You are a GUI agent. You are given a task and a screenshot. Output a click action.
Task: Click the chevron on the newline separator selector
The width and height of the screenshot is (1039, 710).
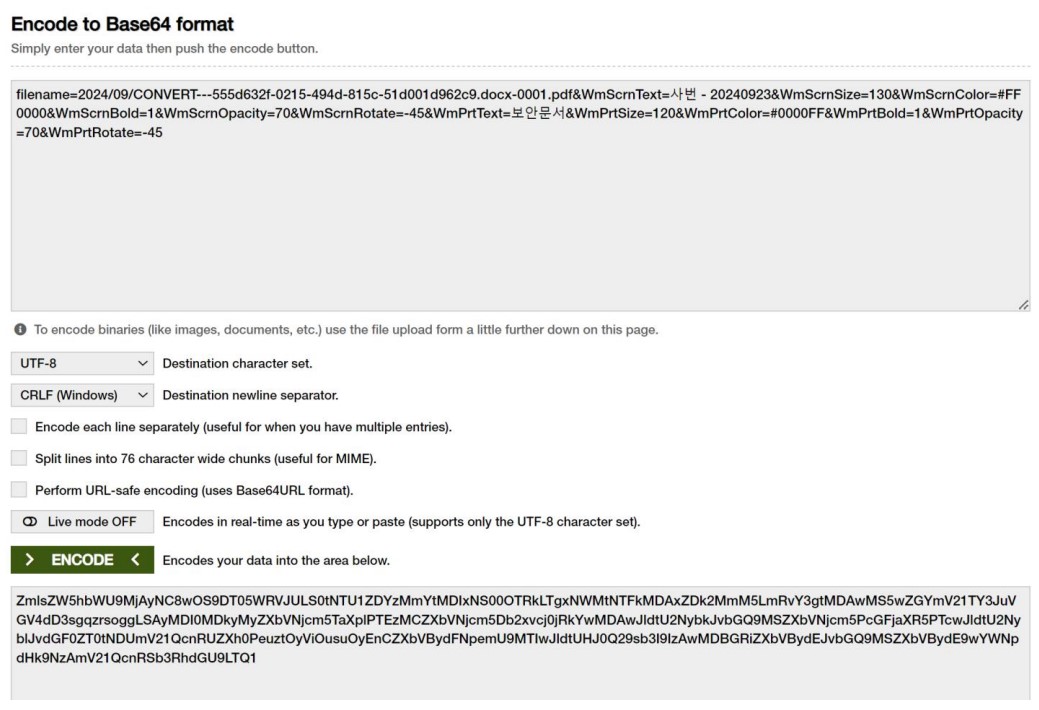(141, 395)
